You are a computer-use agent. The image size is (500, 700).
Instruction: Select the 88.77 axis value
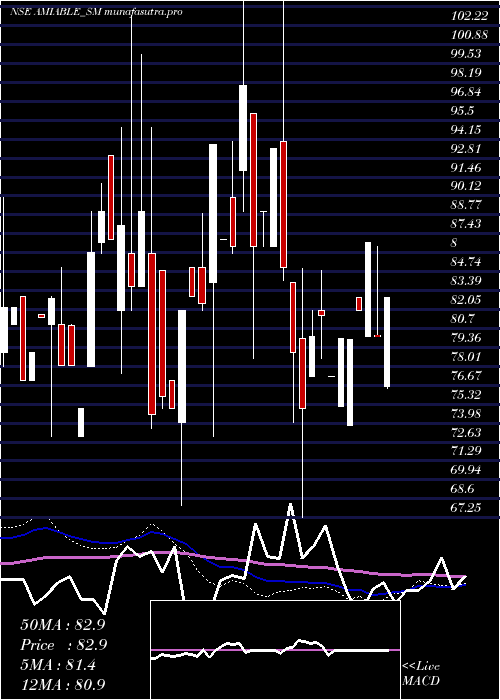click(x=466, y=205)
